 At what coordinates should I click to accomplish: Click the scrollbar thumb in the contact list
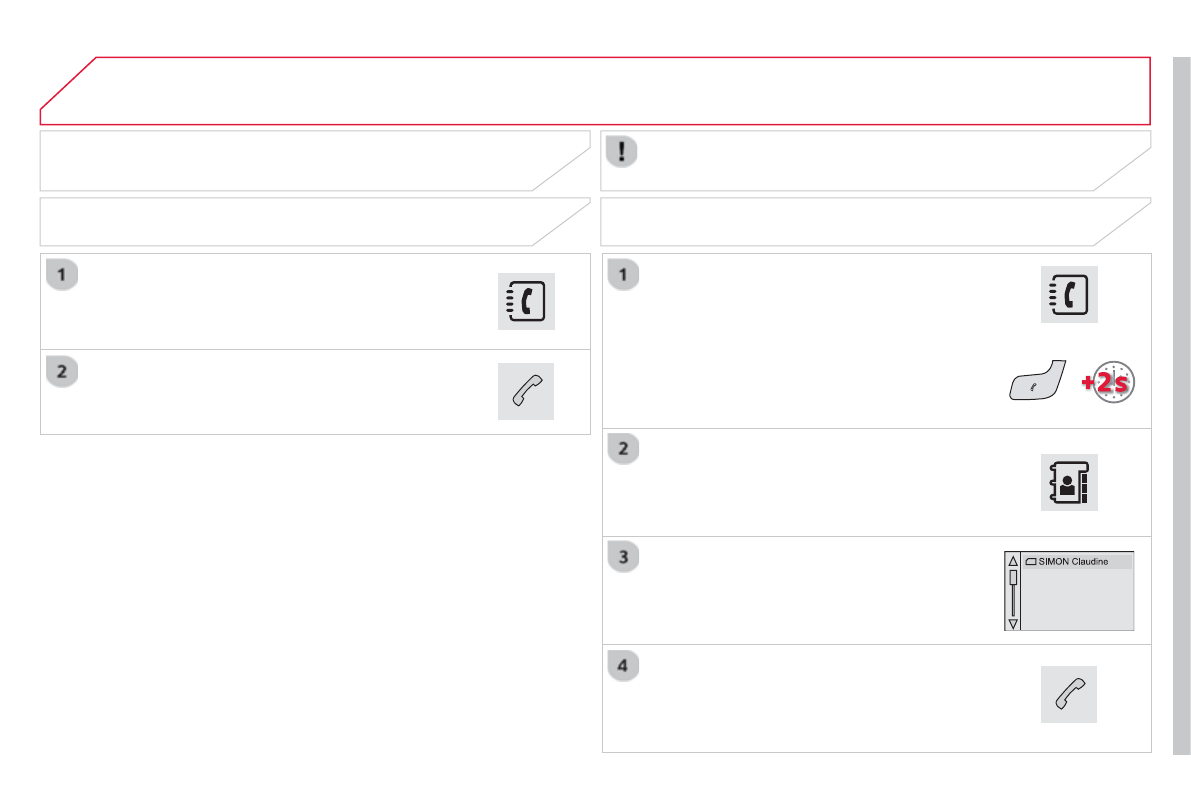[1013, 578]
